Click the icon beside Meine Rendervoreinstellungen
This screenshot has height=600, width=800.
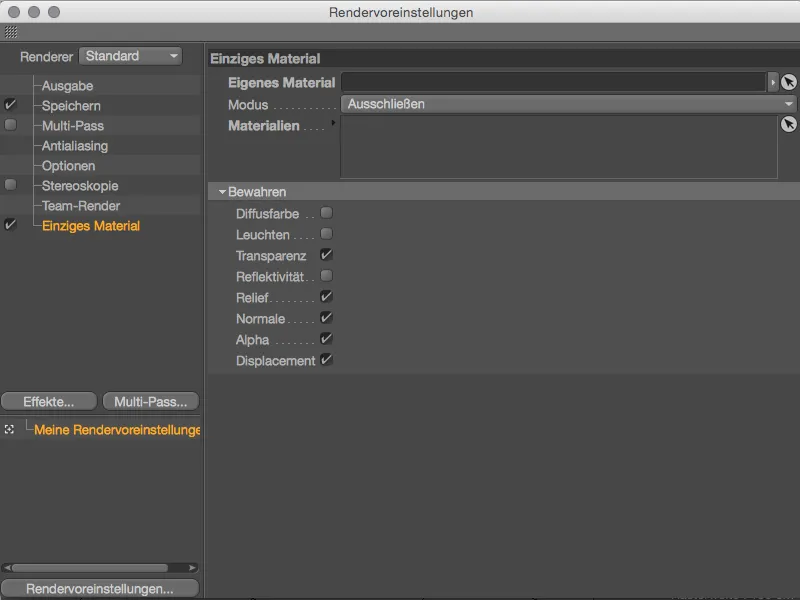9,430
